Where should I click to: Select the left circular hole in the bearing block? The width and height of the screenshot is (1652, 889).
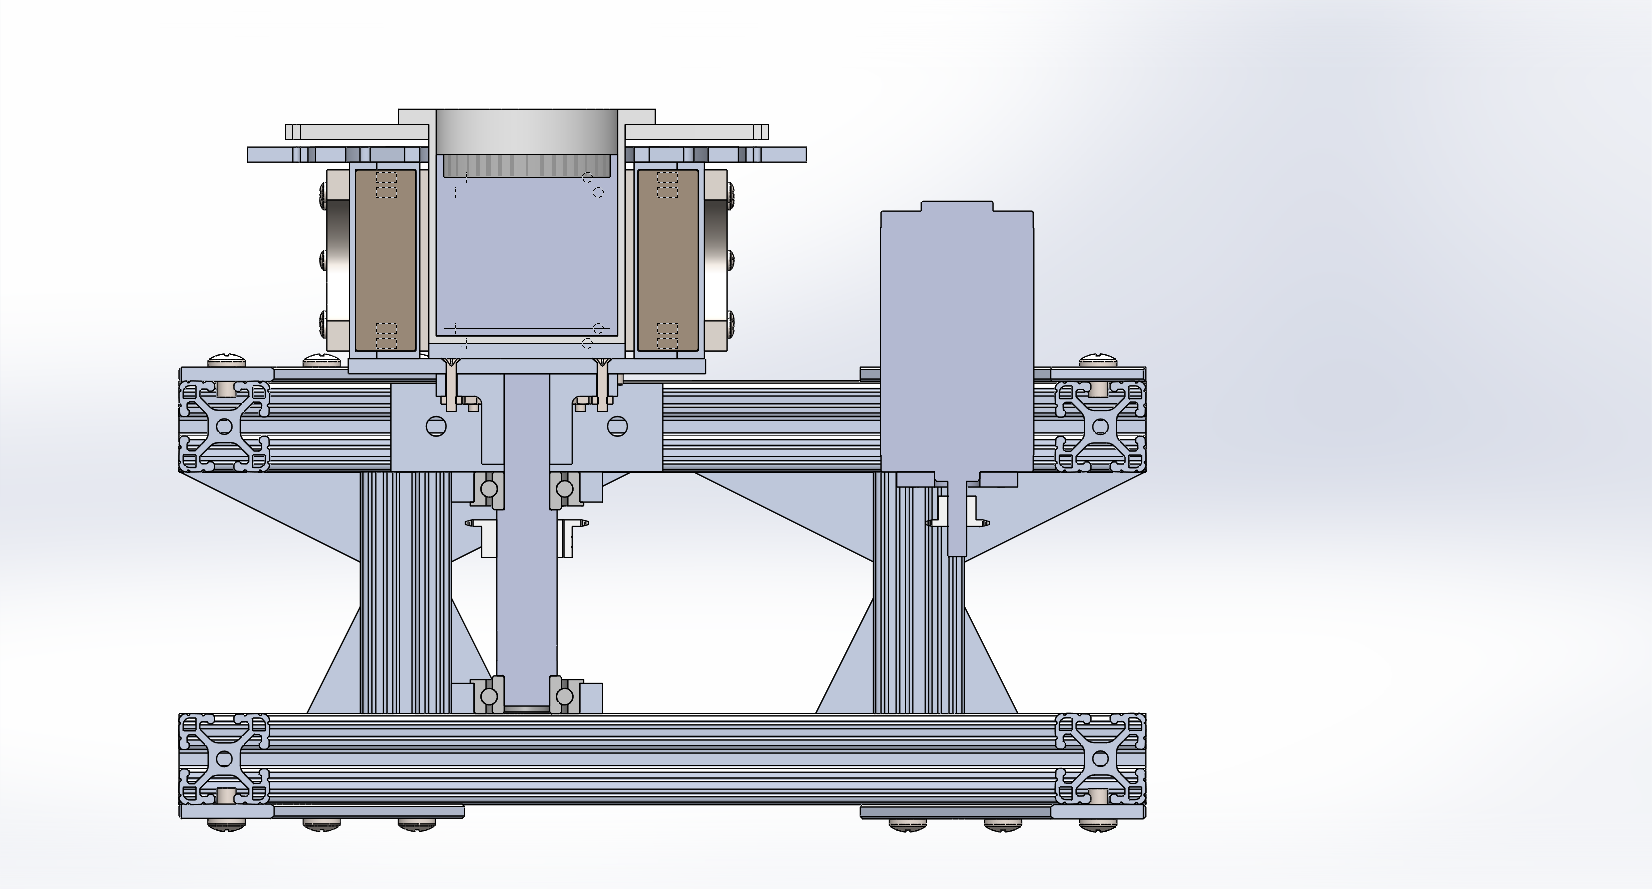pyautogui.click(x=436, y=427)
